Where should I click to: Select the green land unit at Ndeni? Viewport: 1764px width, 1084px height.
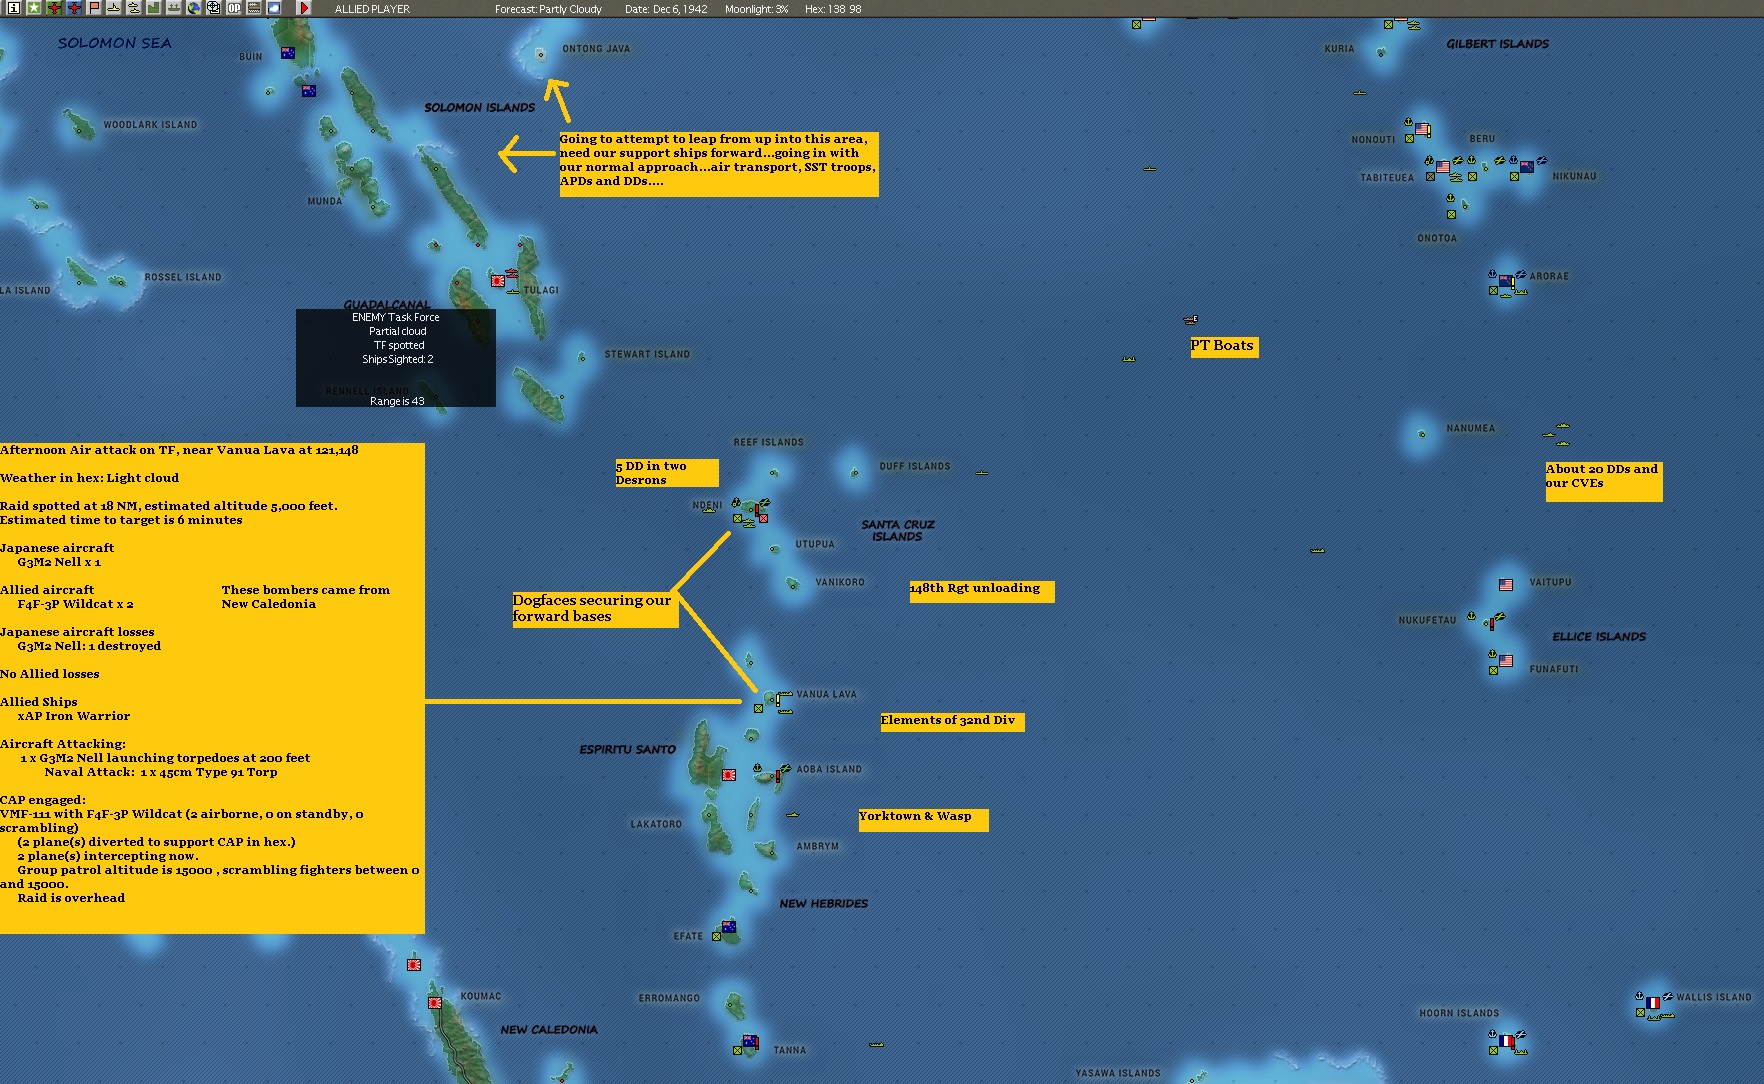click(737, 518)
